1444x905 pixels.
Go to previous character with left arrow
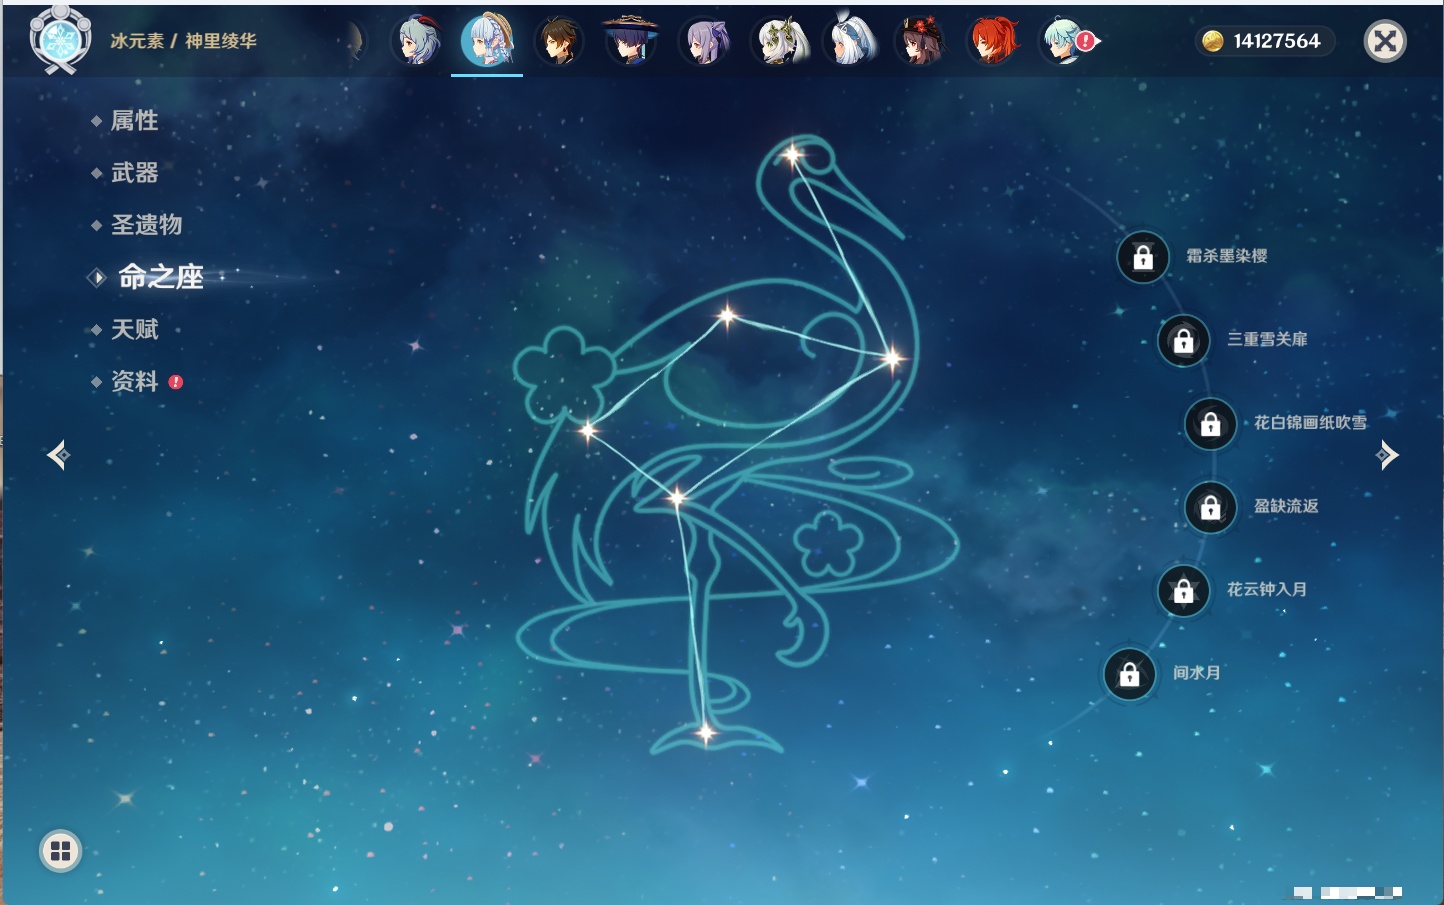click(x=58, y=455)
